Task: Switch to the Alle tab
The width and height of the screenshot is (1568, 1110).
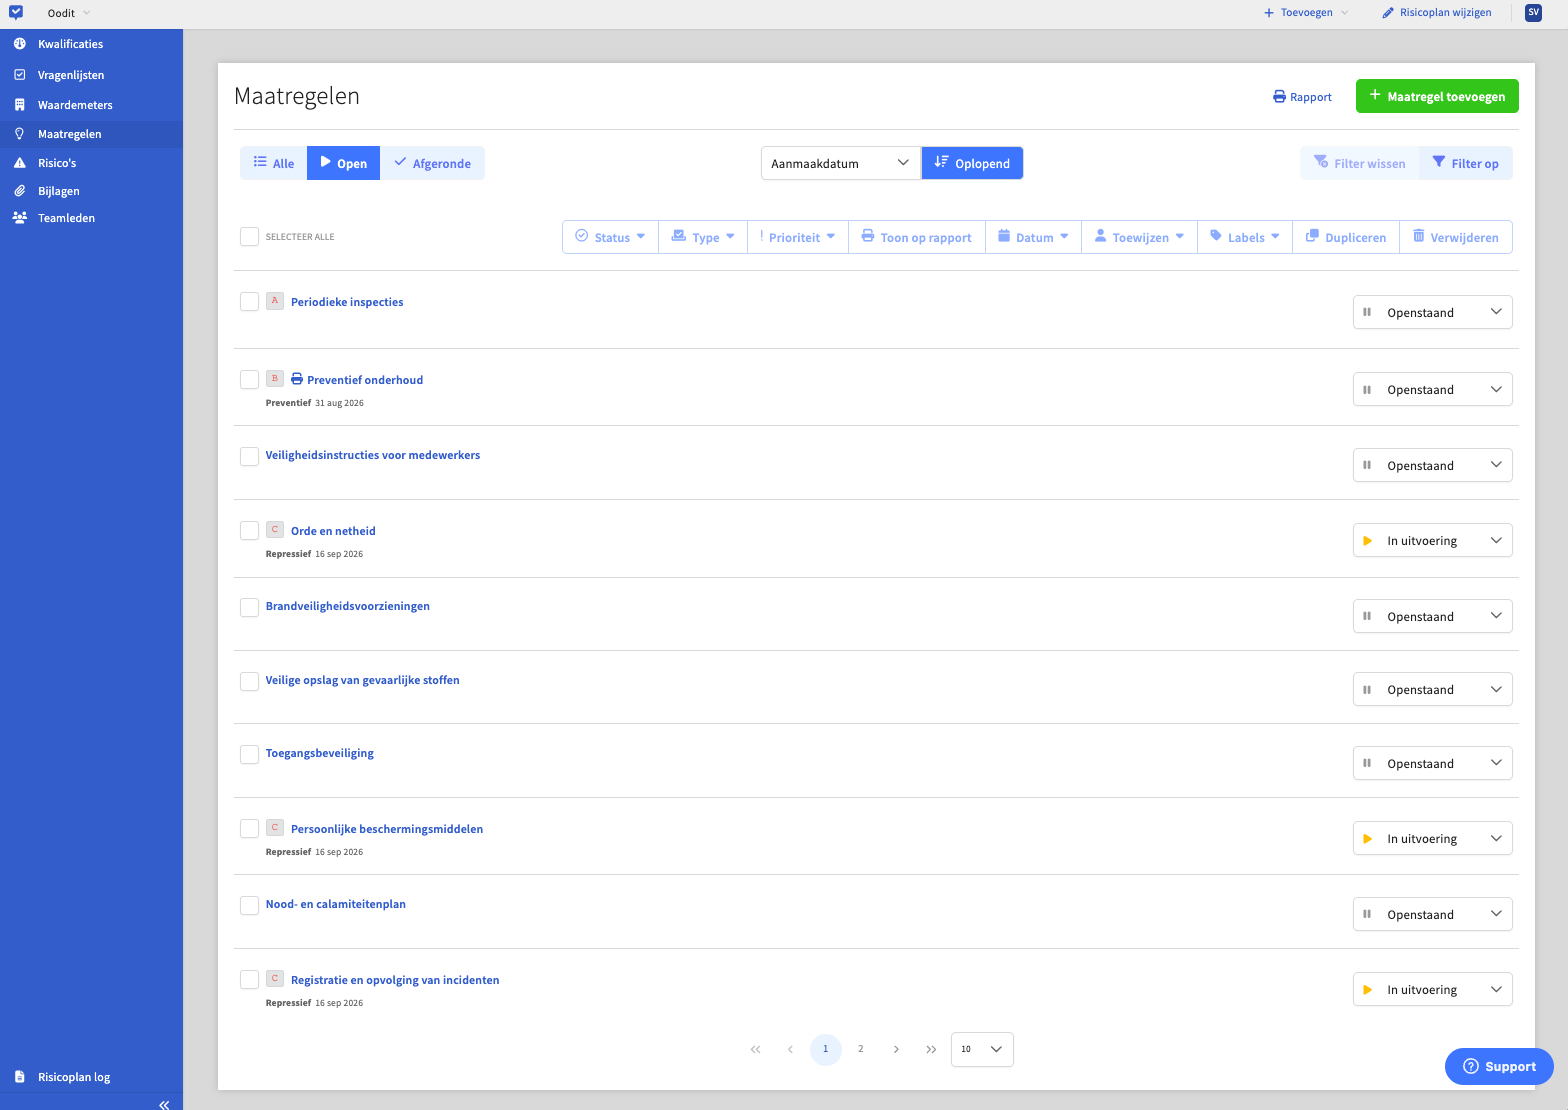Action: 274,163
